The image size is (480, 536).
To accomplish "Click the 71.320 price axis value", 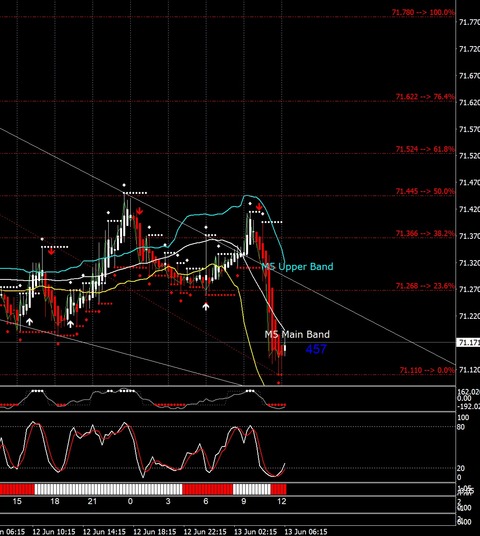I will [x=469, y=263].
